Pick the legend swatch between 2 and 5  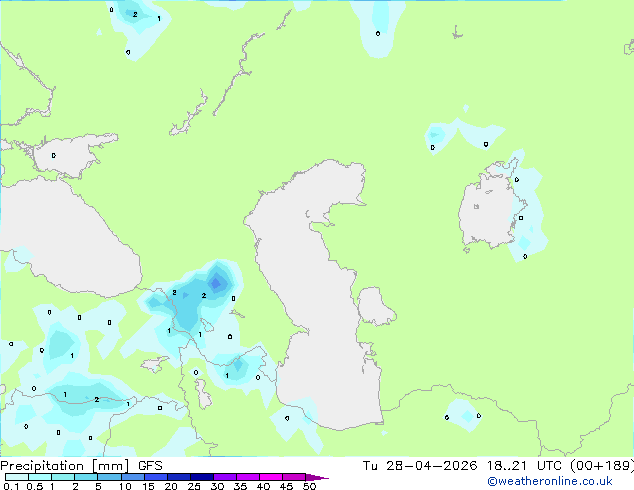(x=86, y=477)
